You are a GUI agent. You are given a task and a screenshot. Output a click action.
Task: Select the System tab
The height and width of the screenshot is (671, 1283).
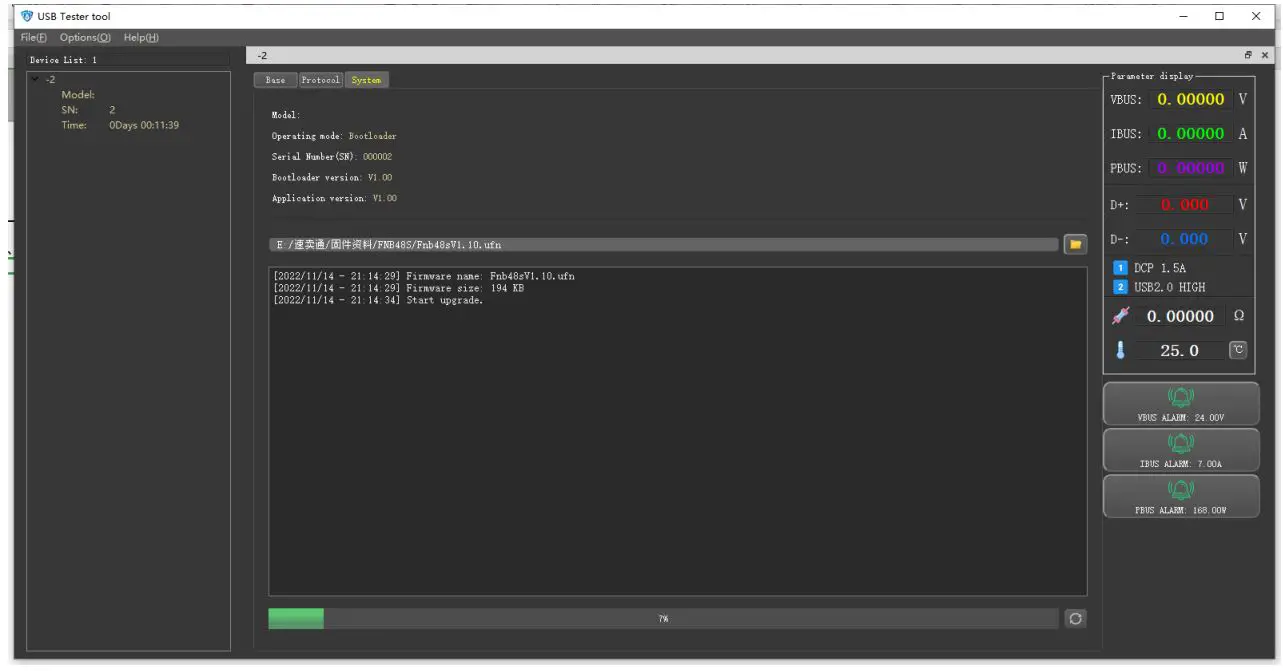tap(366, 80)
